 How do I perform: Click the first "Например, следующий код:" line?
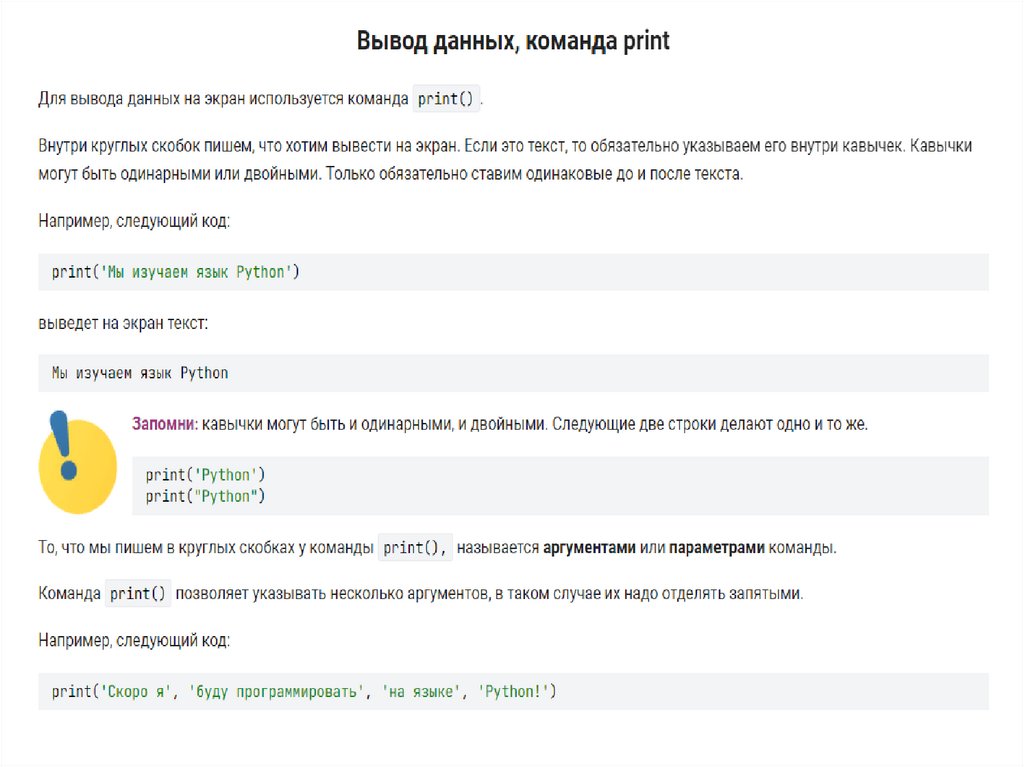click(x=134, y=220)
